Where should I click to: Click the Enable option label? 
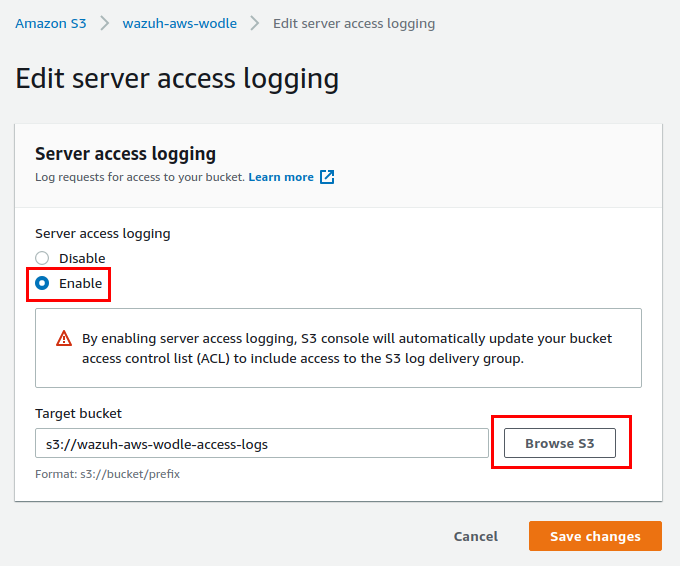81,283
